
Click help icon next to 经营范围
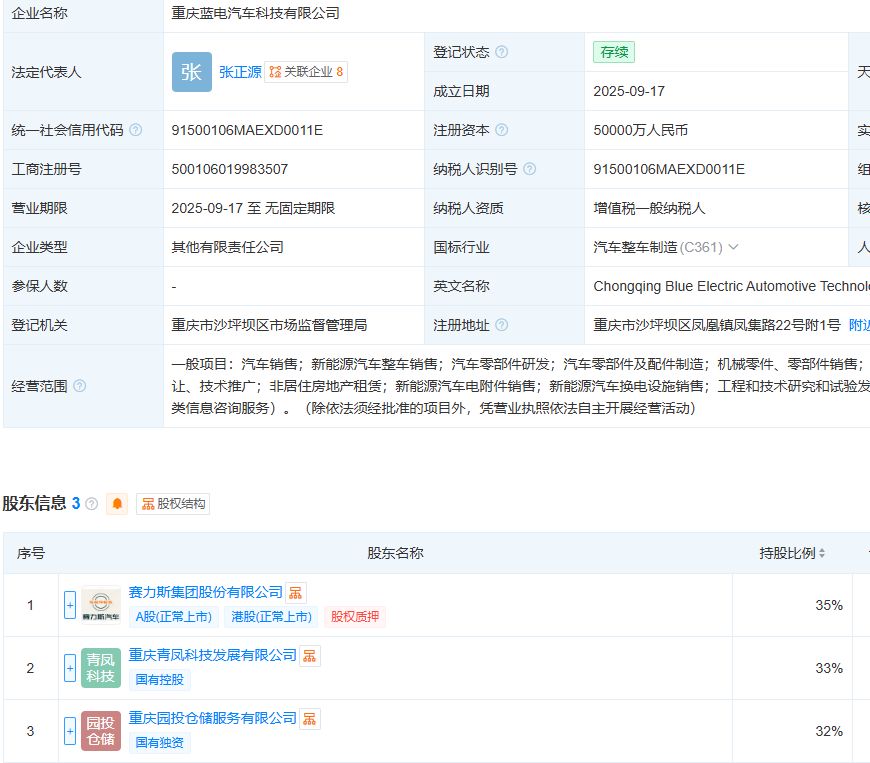coord(80,386)
